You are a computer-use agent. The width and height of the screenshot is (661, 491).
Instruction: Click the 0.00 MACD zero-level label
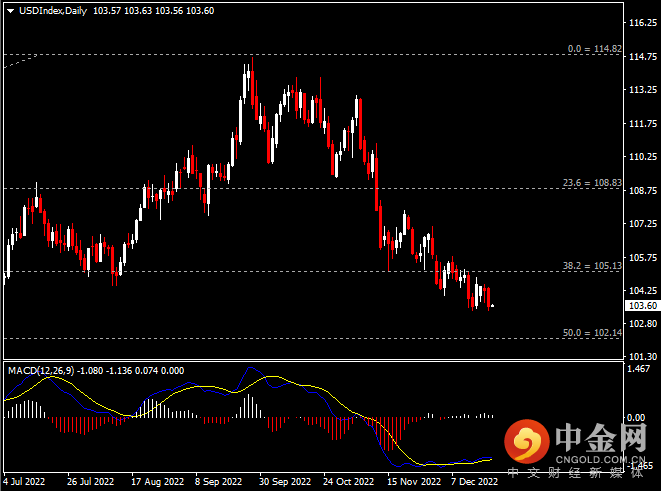(637, 417)
